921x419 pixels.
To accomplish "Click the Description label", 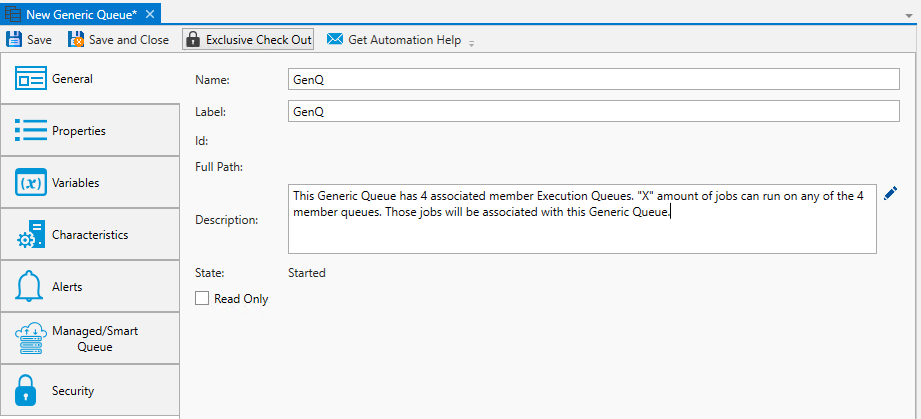I will click(x=226, y=220).
